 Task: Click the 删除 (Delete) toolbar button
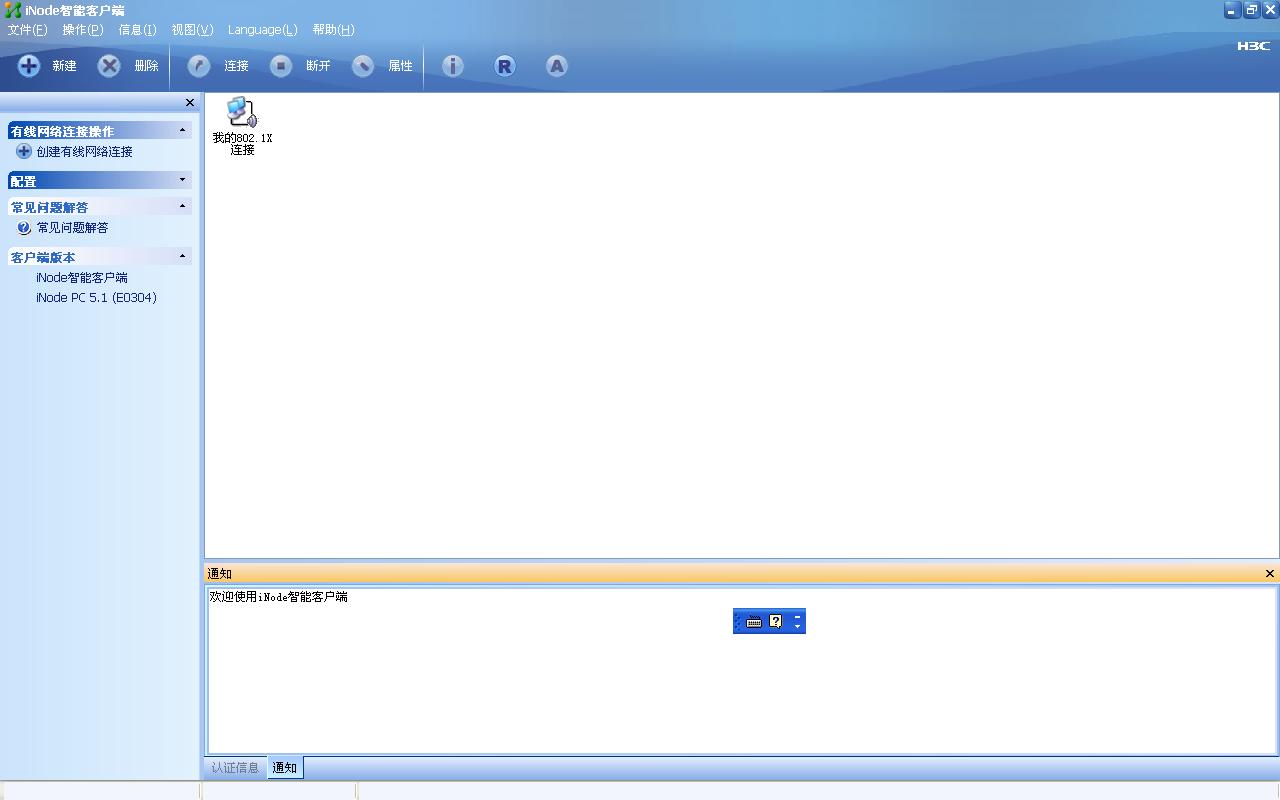pyautogui.click(x=128, y=66)
